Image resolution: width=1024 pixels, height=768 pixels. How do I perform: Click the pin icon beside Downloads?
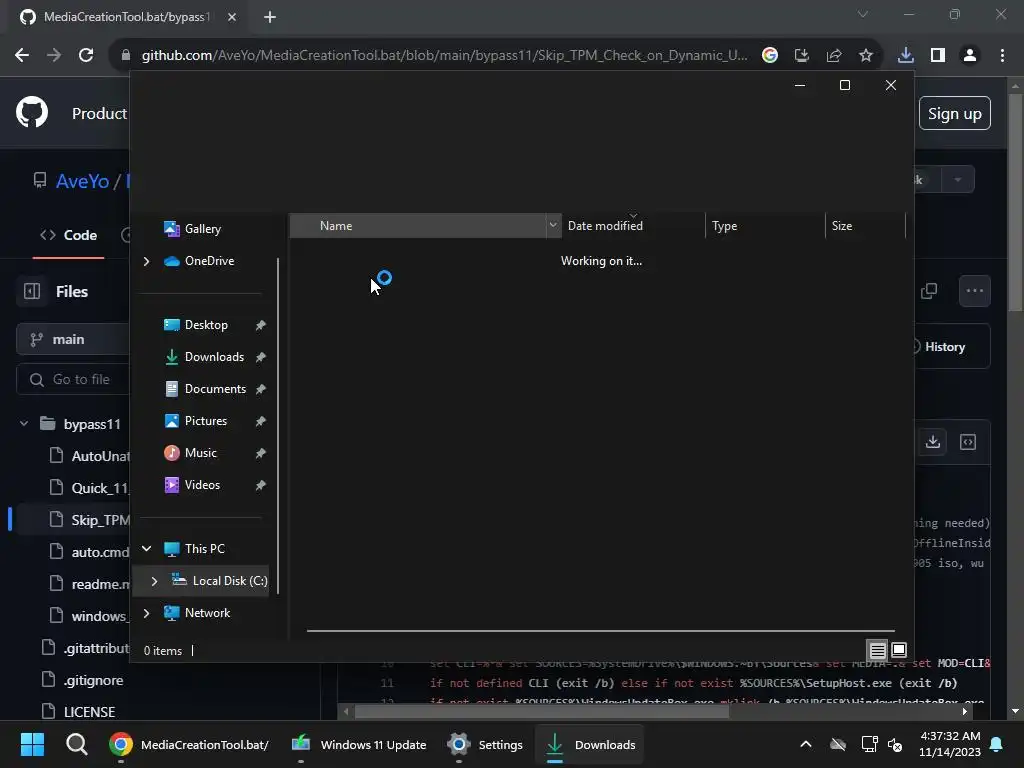click(x=261, y=357)
